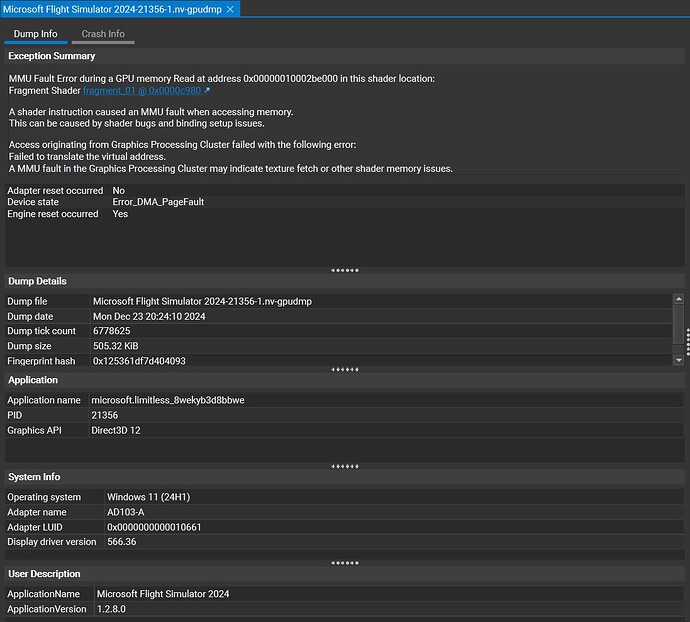Click the splitter dots below Exception Summary
The image size is (690, 622).
click(x=345, y=270)
